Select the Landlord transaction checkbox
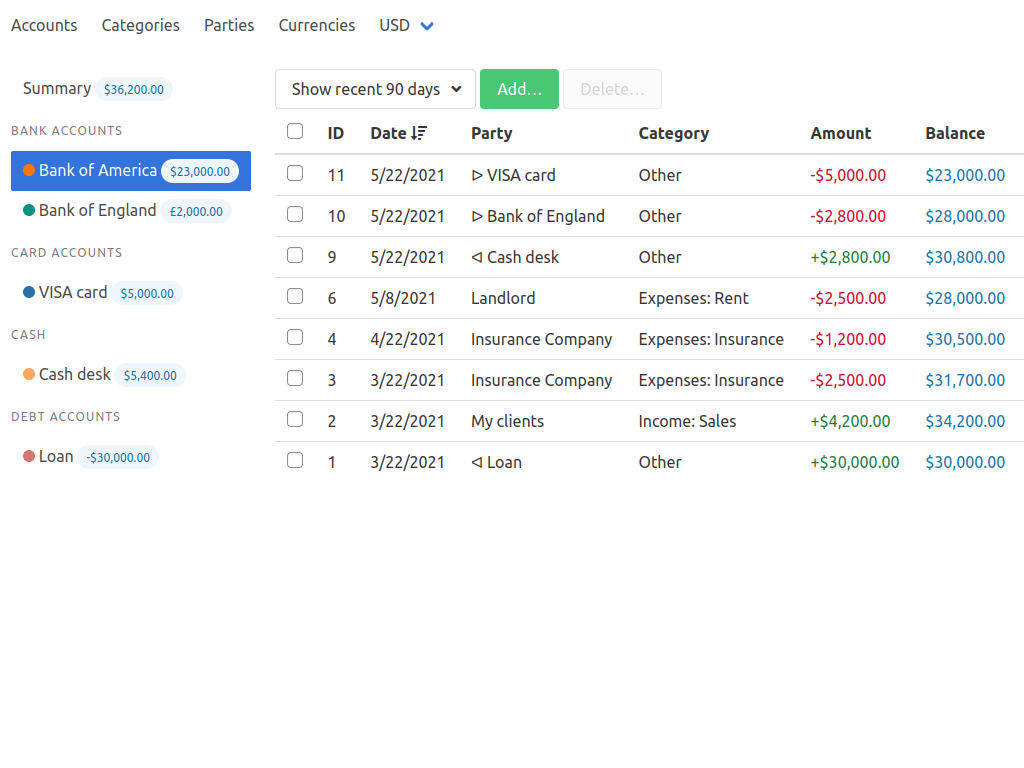 [295, 296]
